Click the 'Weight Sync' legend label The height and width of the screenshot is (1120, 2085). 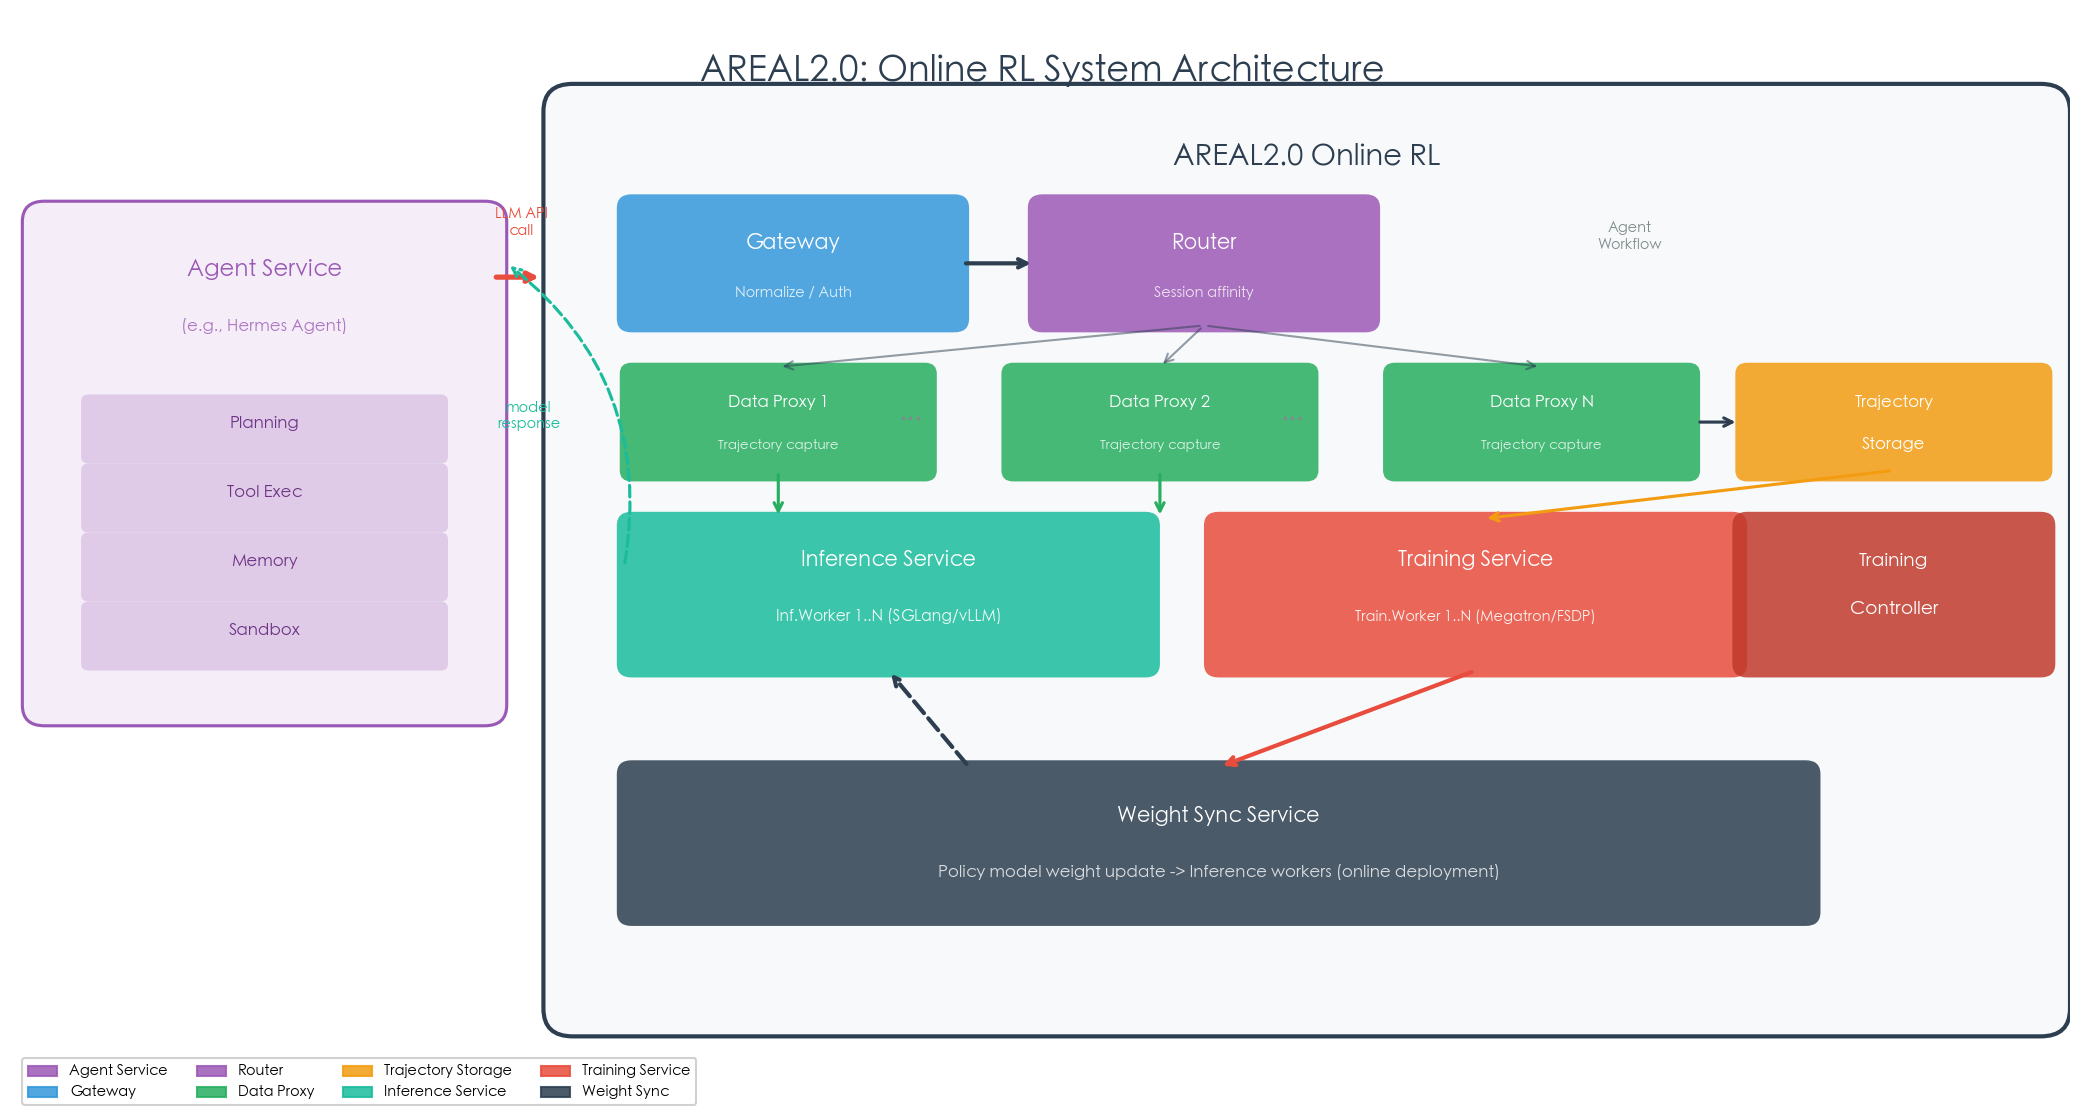625,1091
